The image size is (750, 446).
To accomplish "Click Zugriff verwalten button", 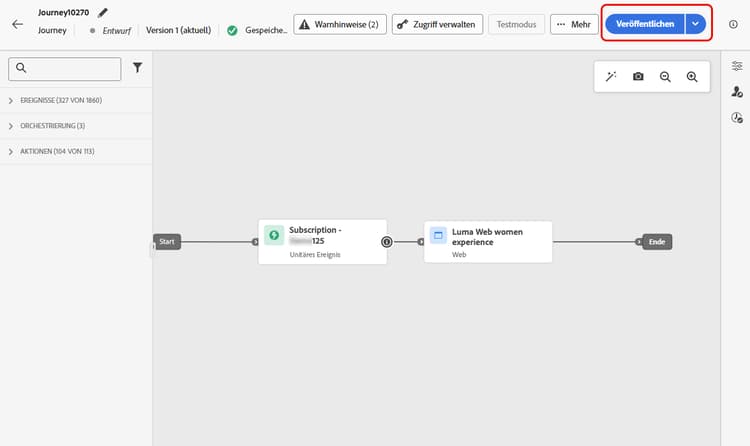I will (437, 24).
